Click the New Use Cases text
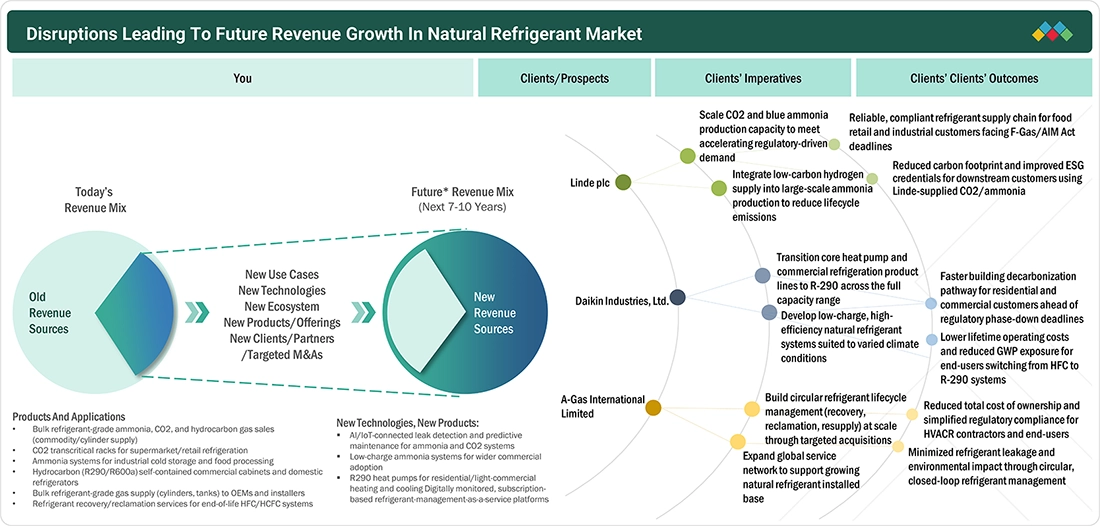The width and height of the screenshot is (1100, 526). (281, 275)
